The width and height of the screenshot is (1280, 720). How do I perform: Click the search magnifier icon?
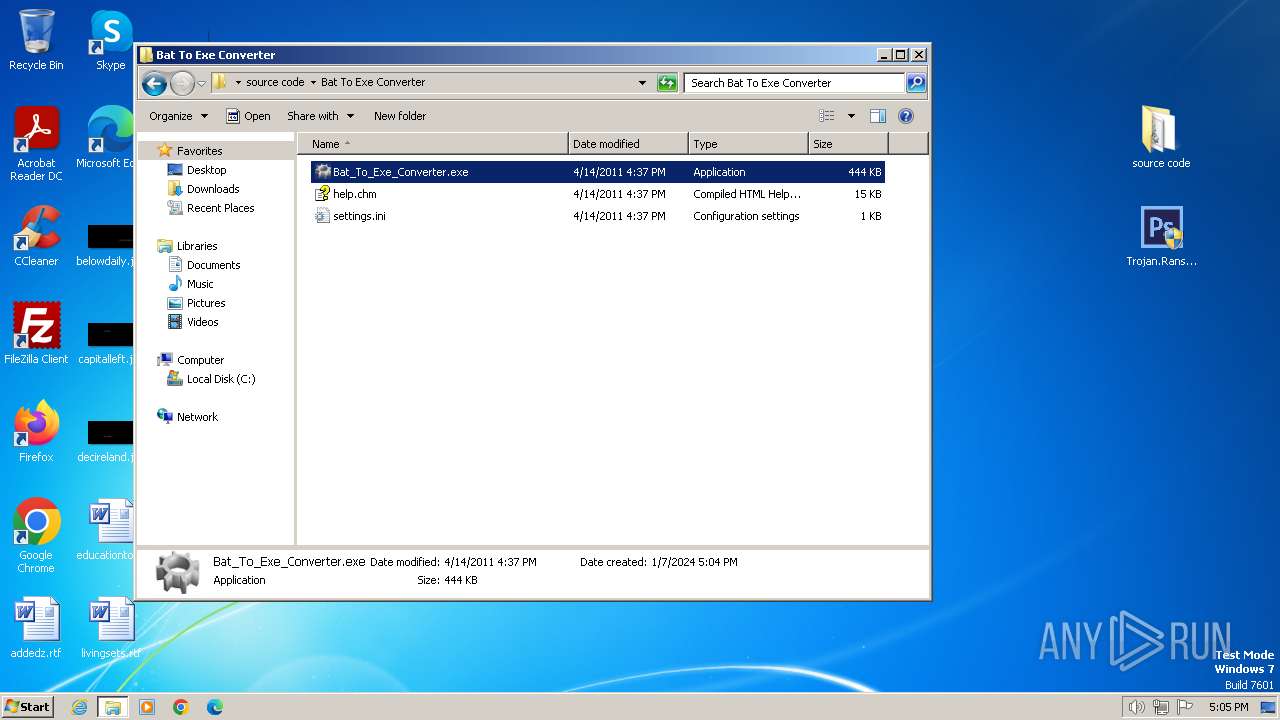(x=916, y=83)
